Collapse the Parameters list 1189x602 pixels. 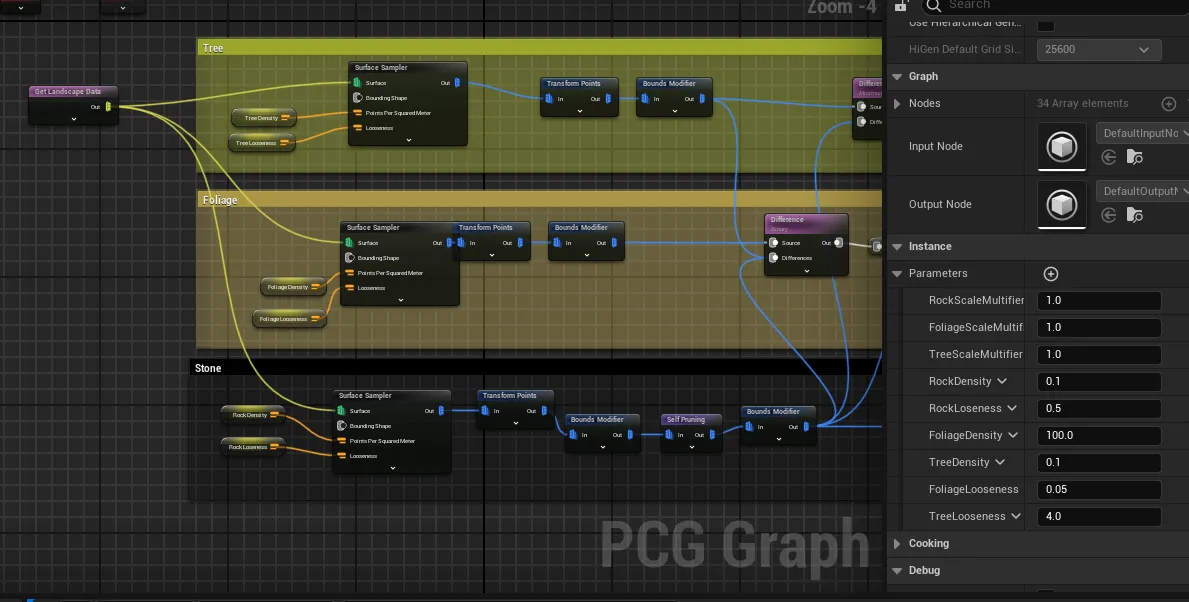(x=897, y=274)
